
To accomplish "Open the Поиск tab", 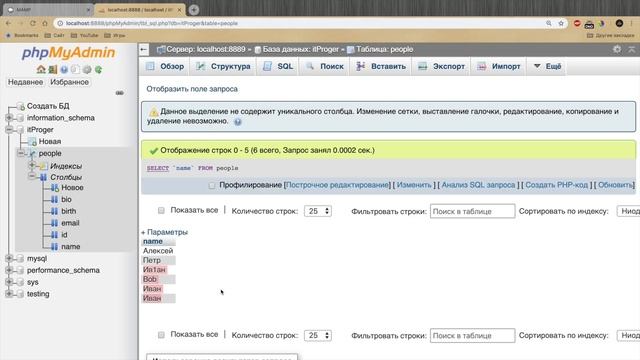I will pyautogui.click(x=325, y=66).
